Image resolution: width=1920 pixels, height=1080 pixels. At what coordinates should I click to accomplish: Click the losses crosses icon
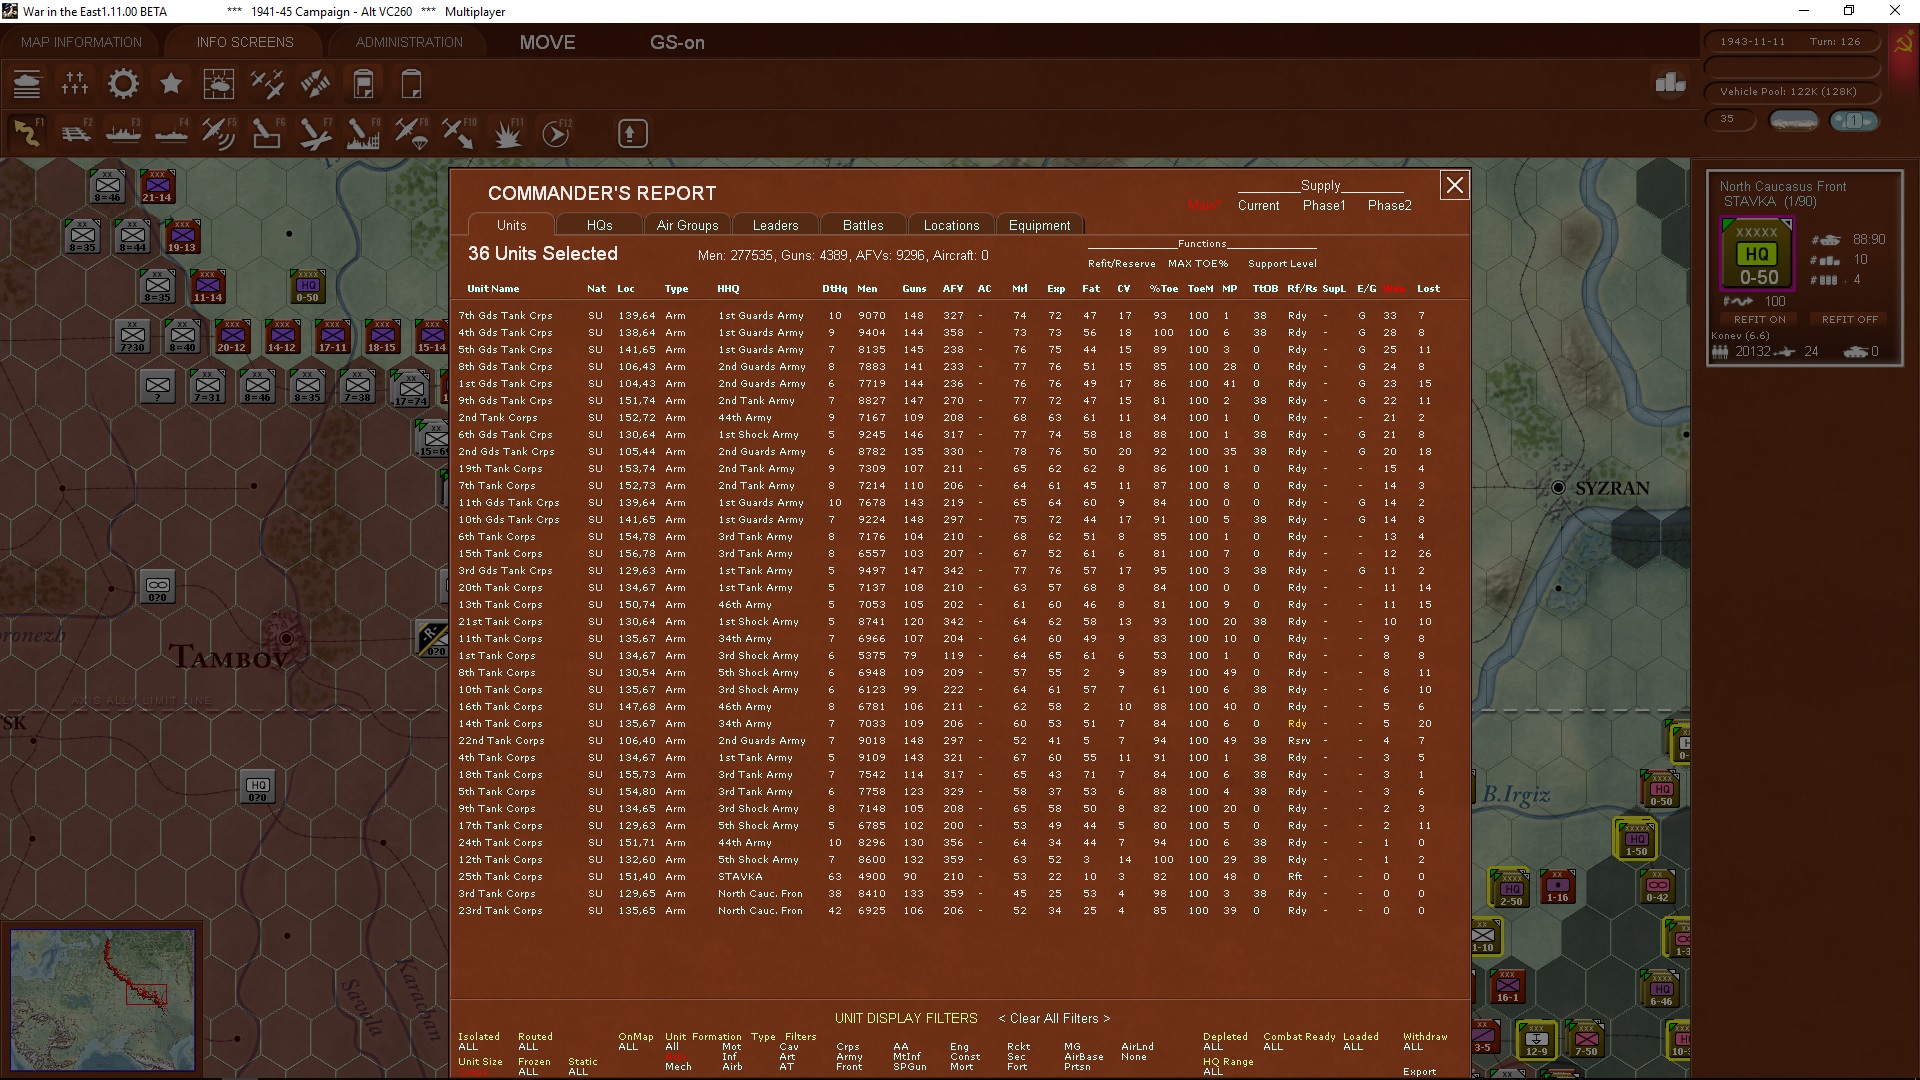[75, 84]
